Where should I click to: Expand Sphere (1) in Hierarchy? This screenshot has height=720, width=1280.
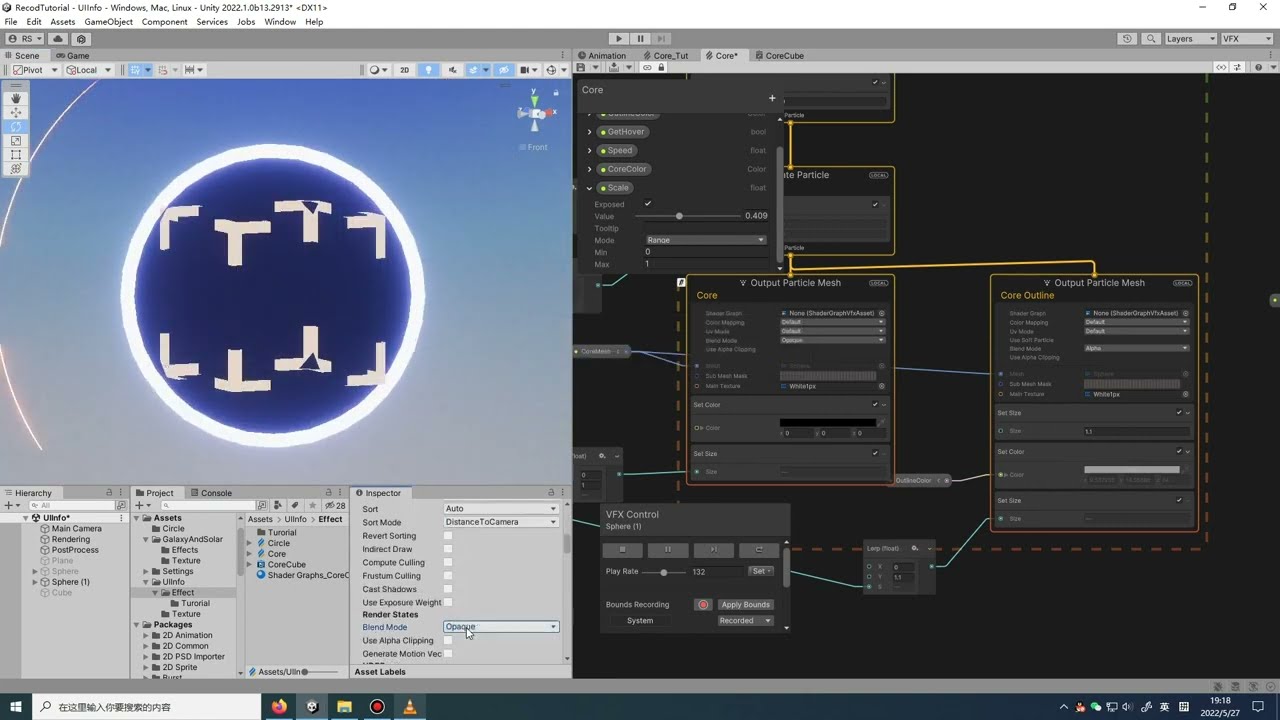[x=35, y=582]
